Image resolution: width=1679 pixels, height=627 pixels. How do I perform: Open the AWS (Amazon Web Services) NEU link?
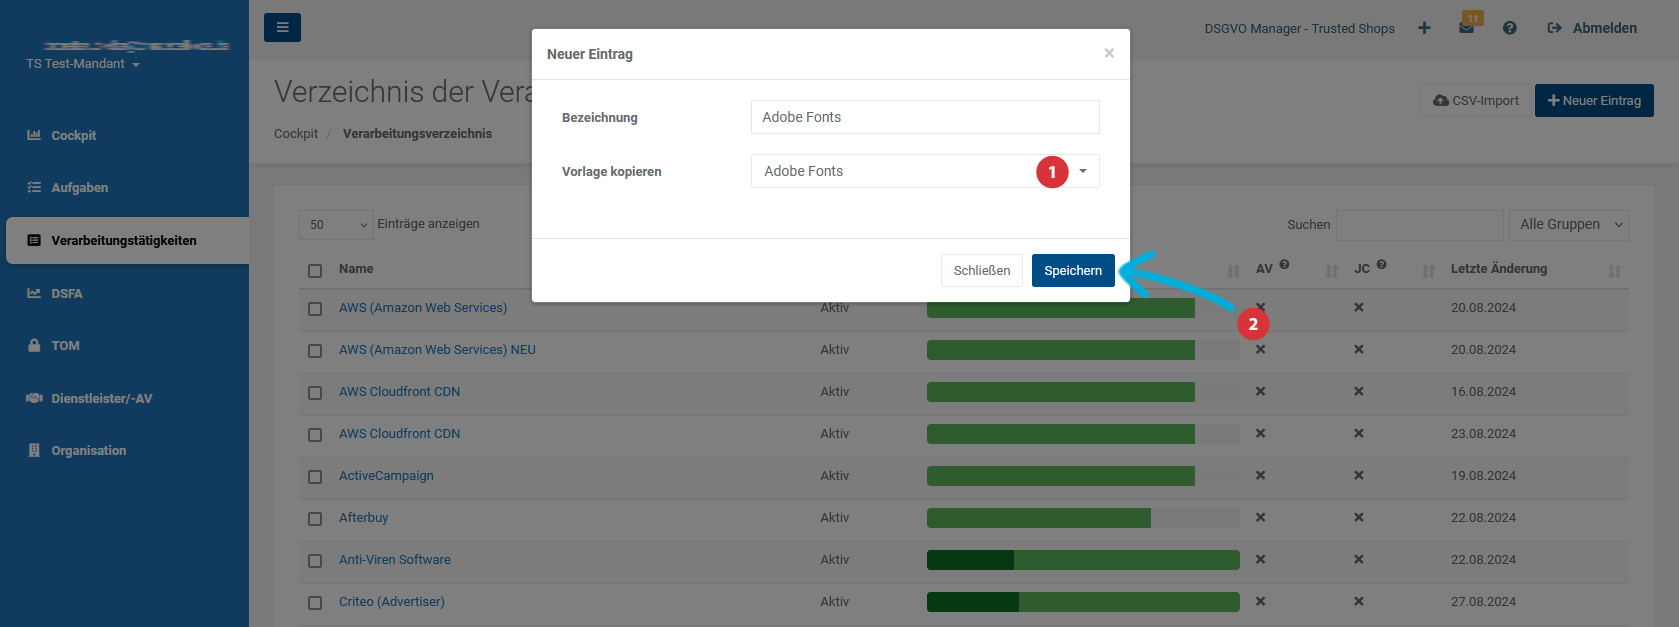(x=437, y=349)
